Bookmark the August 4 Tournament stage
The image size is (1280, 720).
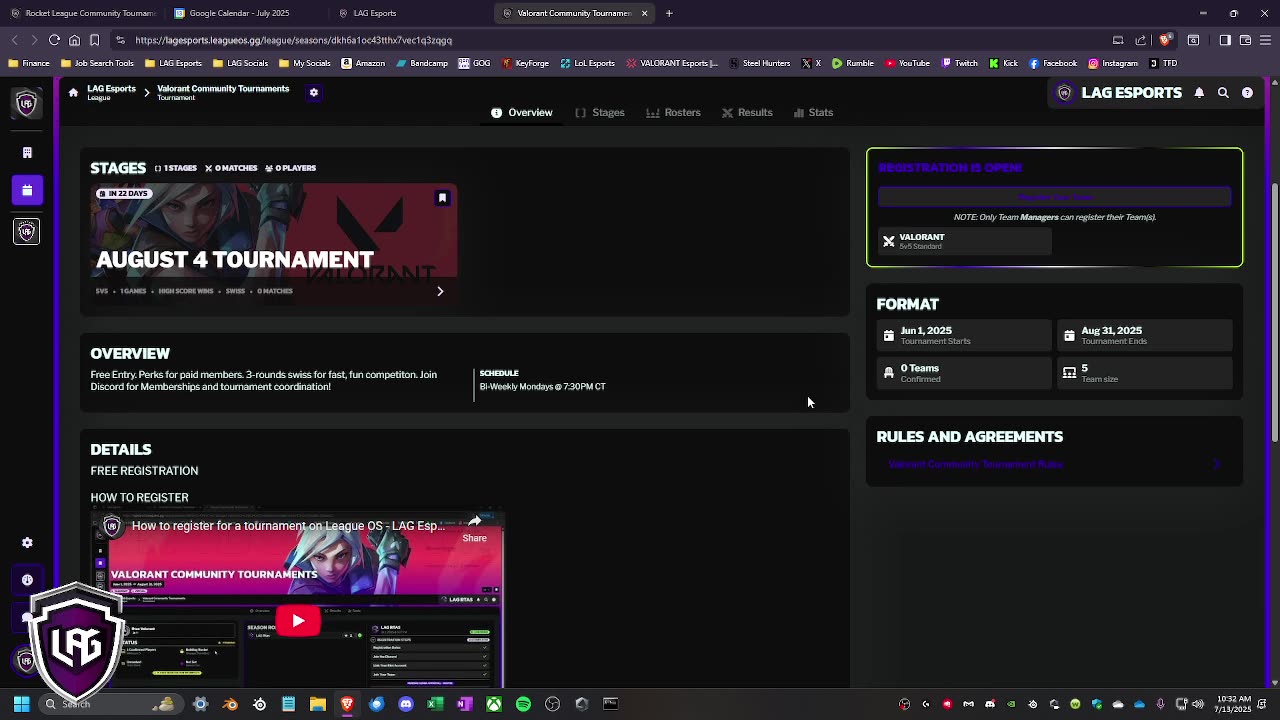coord(442,198)
